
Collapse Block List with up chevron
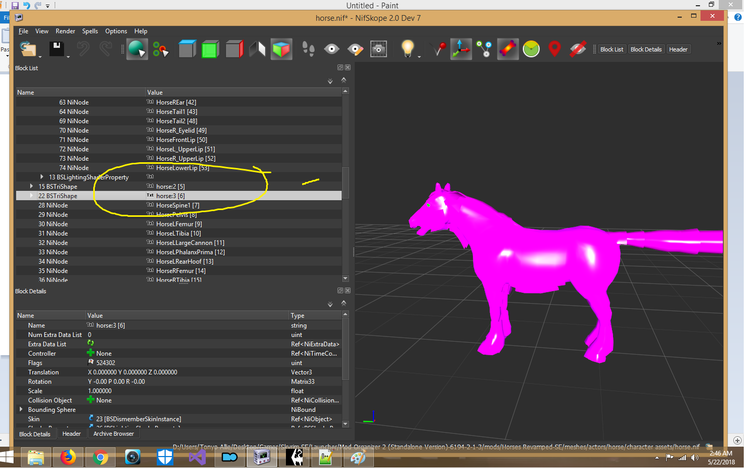[343, 80]
